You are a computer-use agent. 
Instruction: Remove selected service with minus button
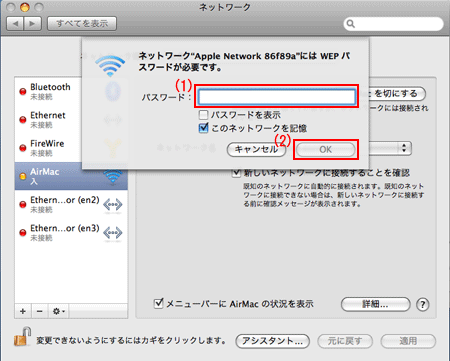(x=40, y=311)
